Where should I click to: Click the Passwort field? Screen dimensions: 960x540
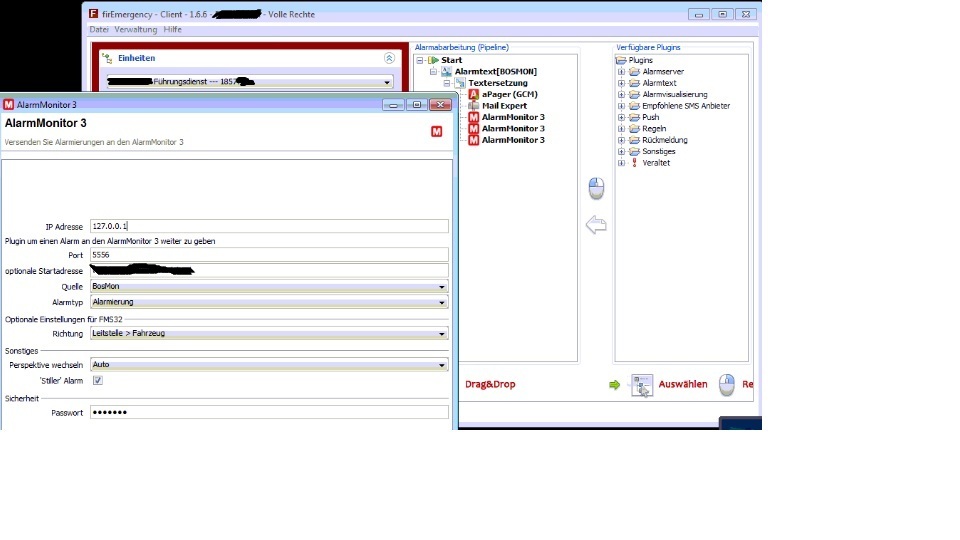coord(269,413)
